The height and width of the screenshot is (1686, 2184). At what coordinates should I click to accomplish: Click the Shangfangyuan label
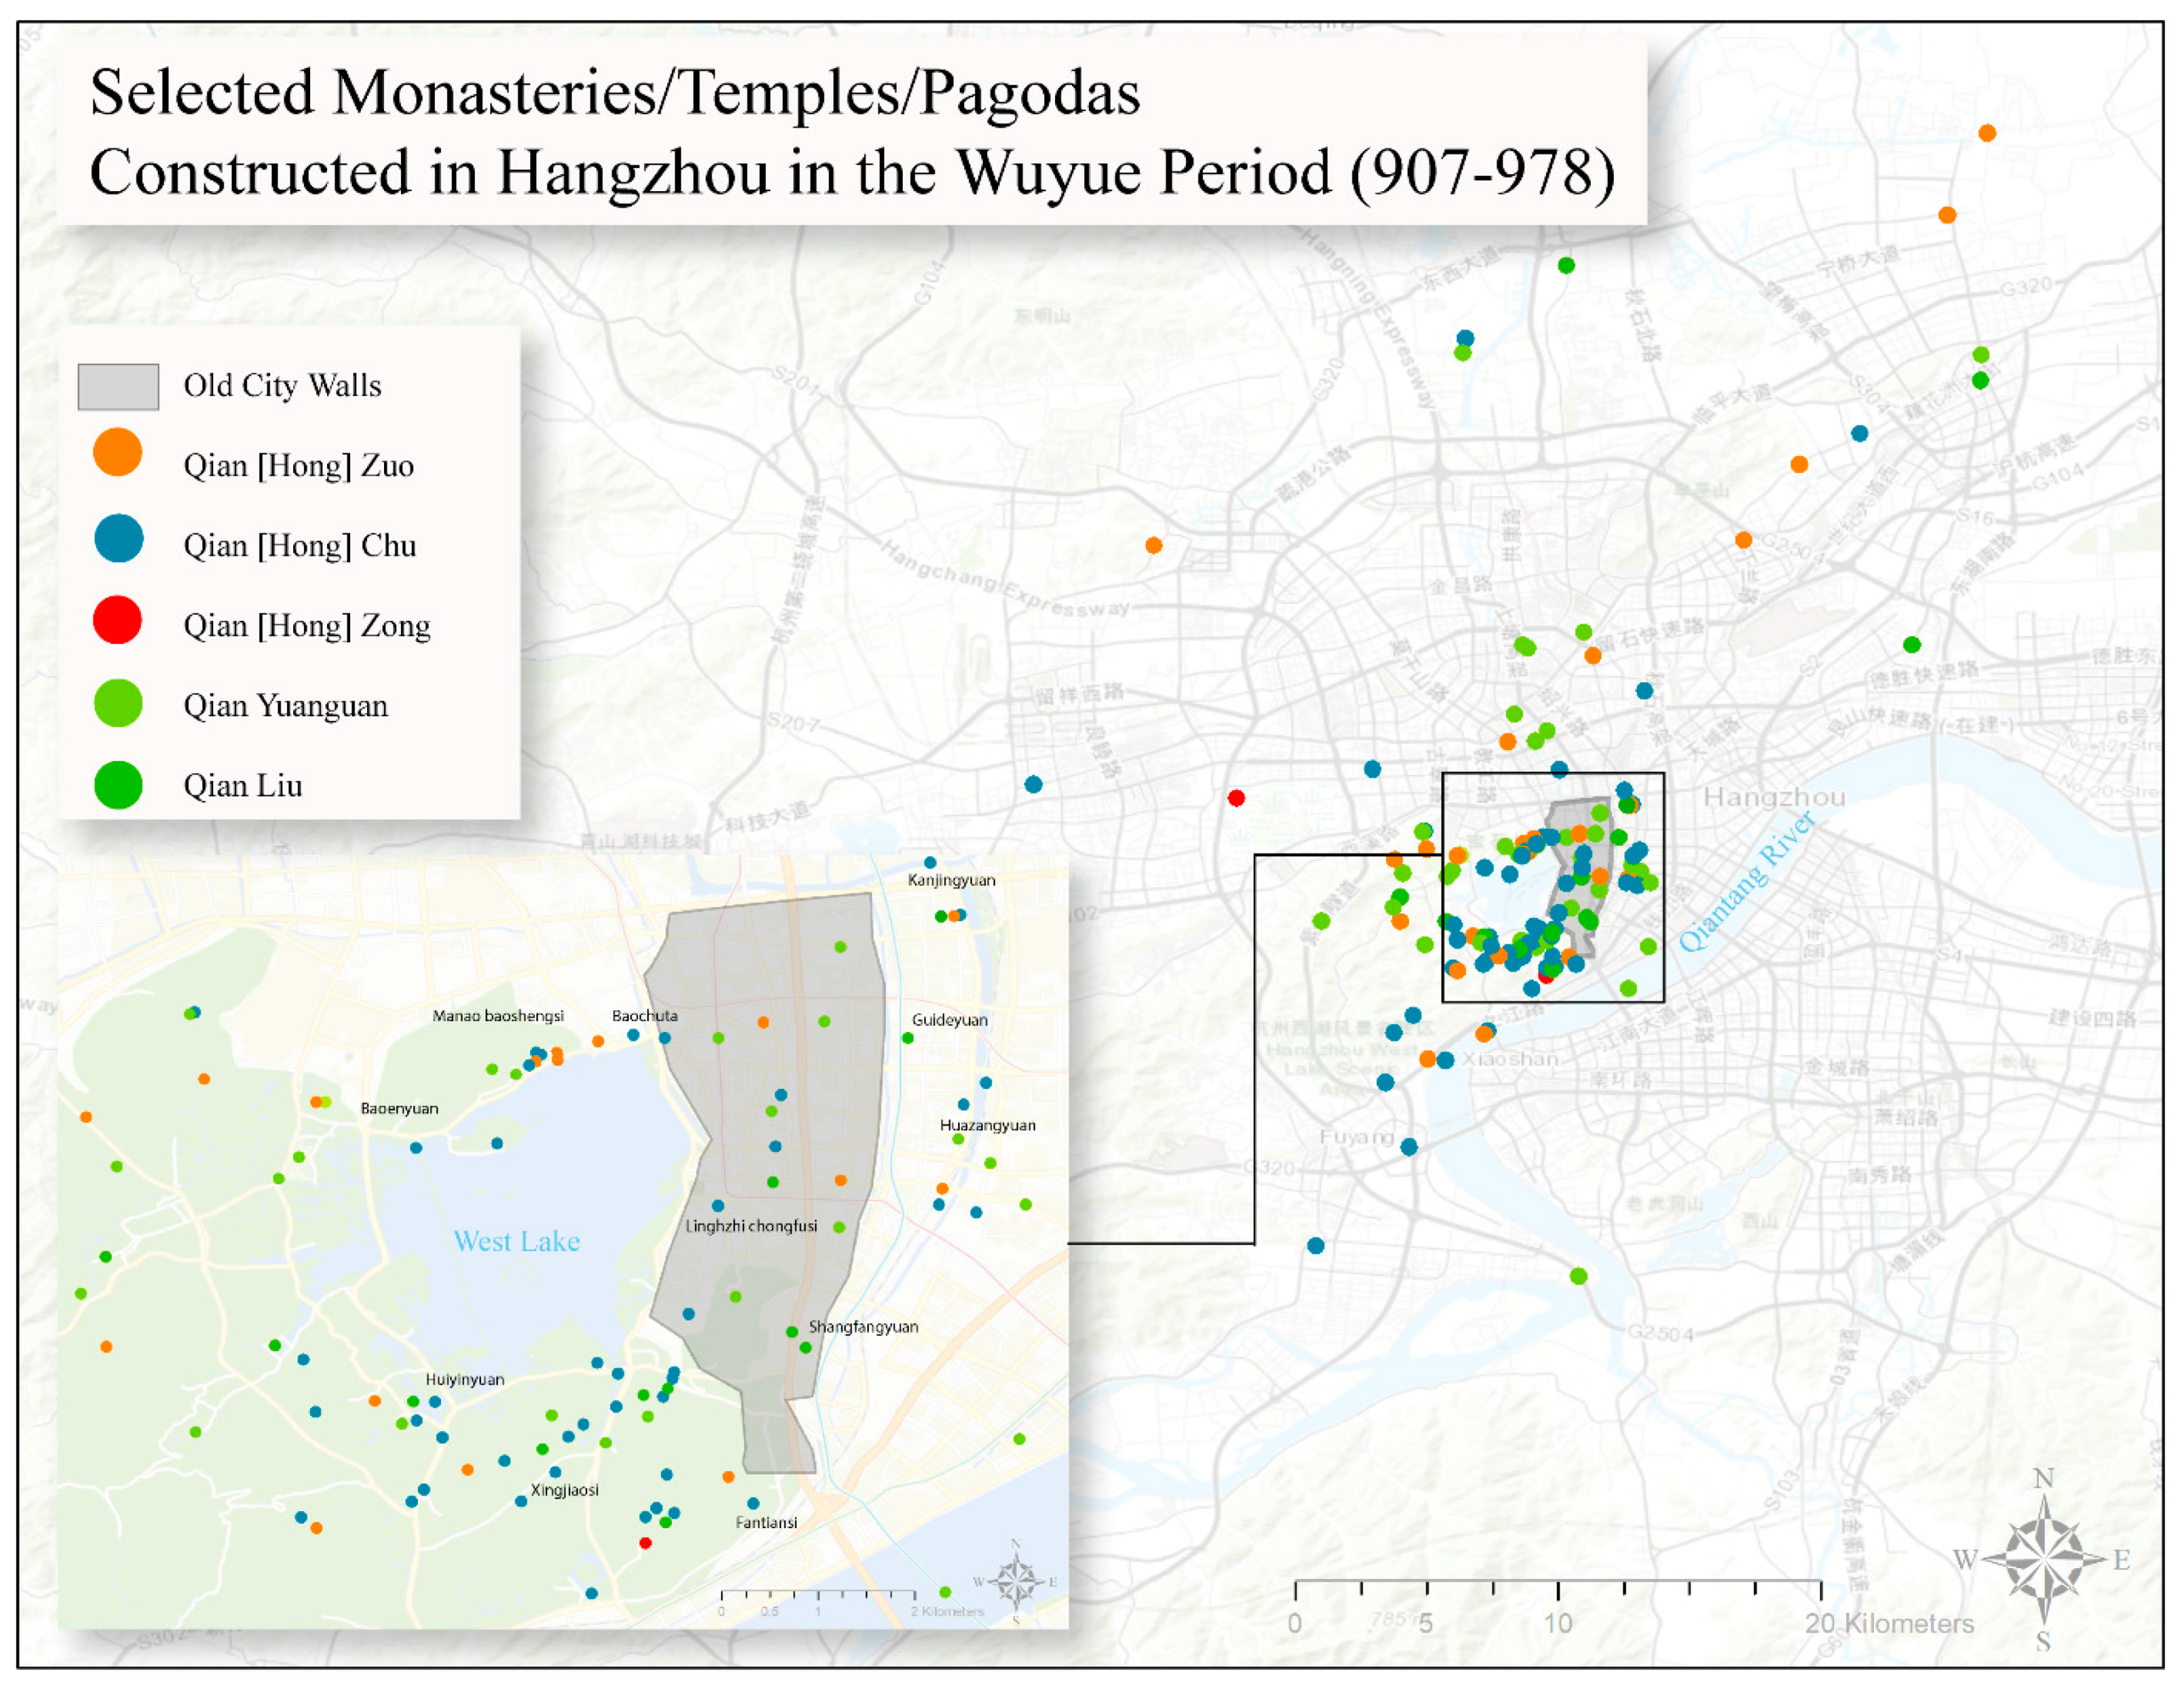pos(863,1326)
